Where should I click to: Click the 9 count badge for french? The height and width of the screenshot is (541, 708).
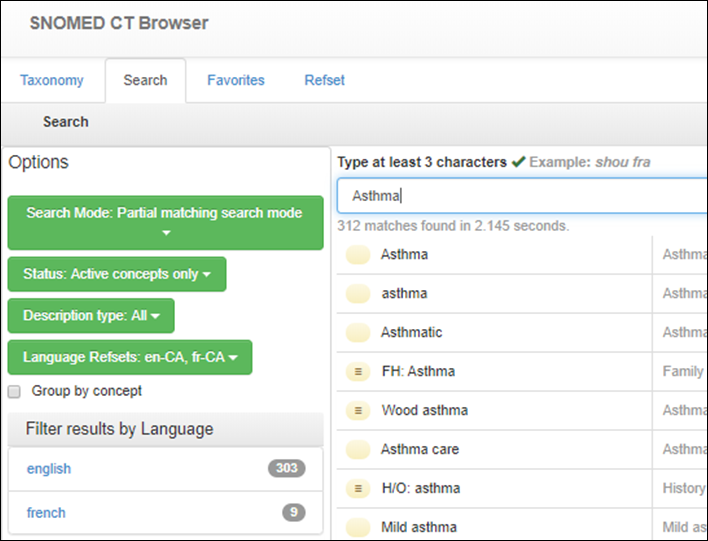(294, 512)
